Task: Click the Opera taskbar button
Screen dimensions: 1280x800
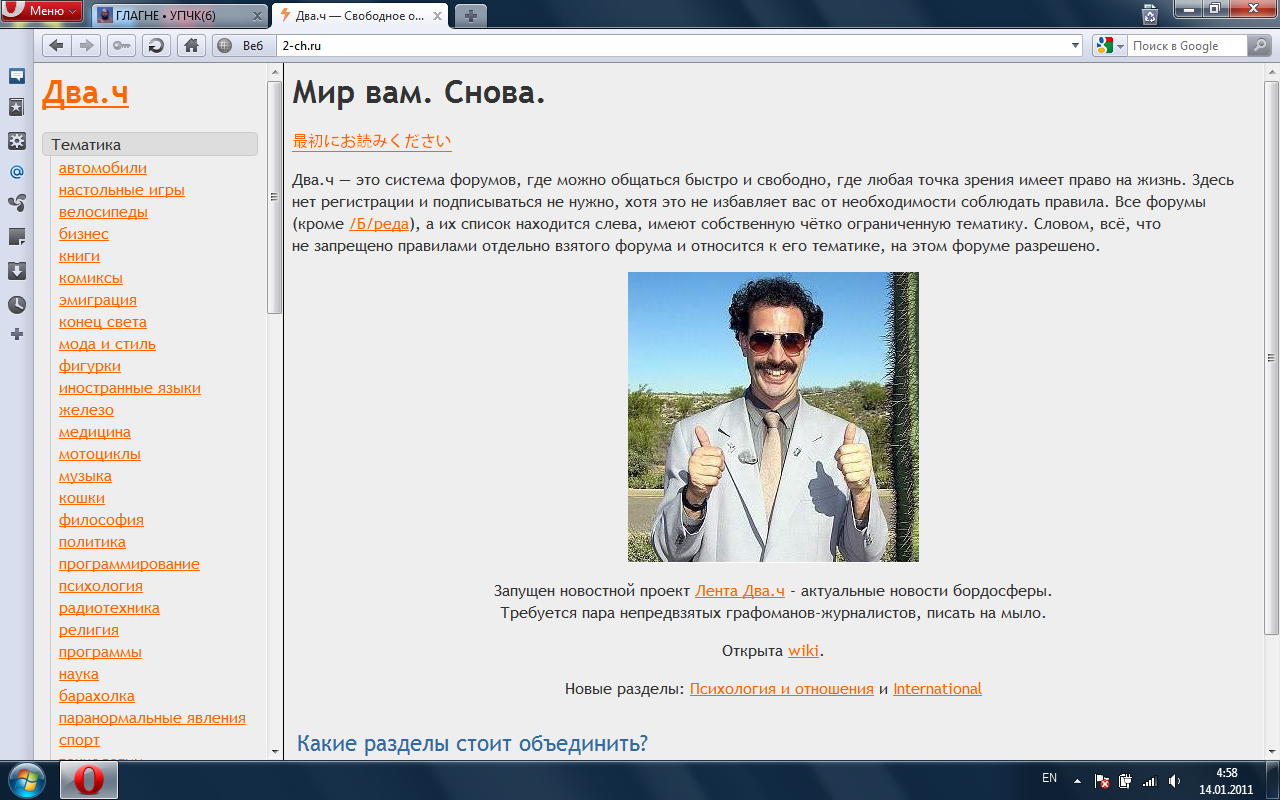Action: point(88,780)
